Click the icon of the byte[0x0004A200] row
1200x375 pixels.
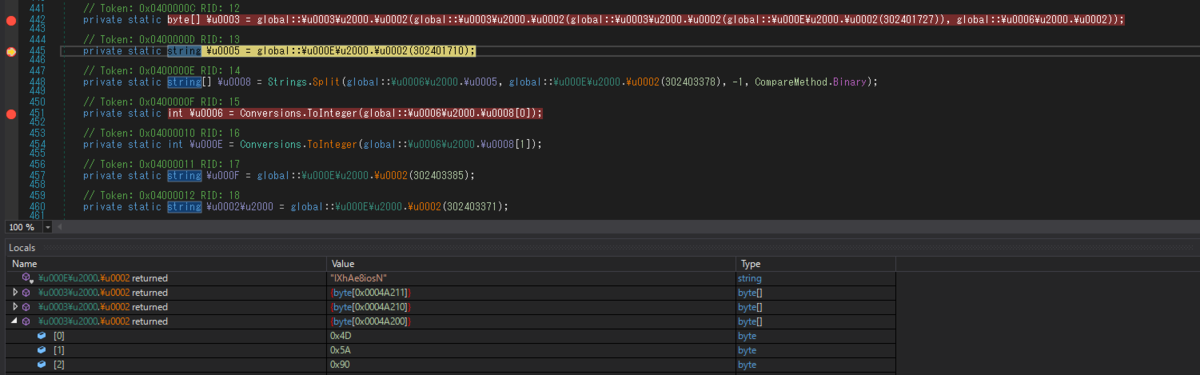tap(27, 322)
